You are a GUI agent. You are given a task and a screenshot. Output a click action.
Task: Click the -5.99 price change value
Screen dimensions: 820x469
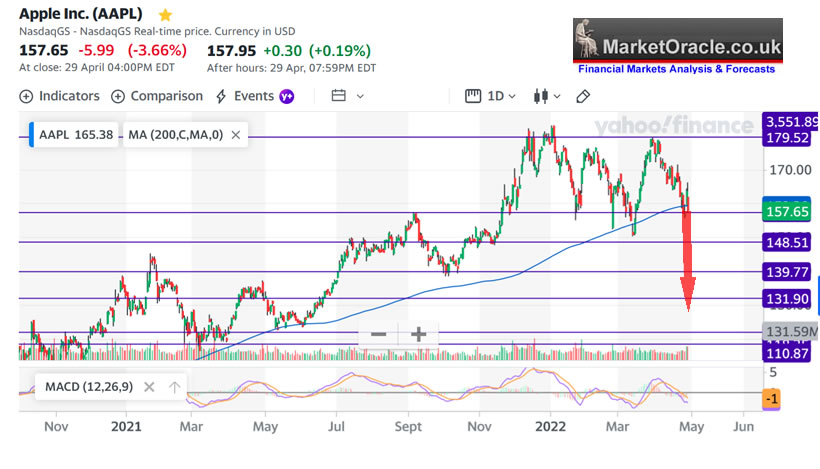96,50
